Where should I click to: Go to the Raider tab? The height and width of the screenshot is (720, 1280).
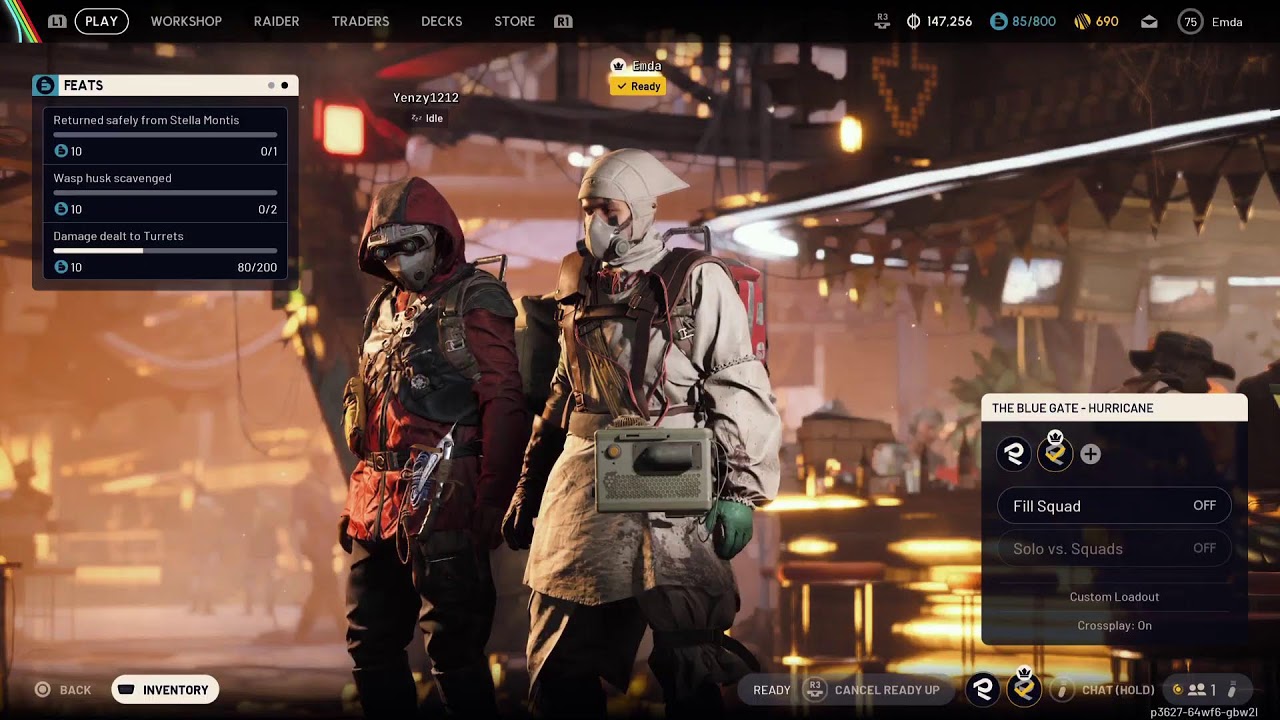click(276, 21)
